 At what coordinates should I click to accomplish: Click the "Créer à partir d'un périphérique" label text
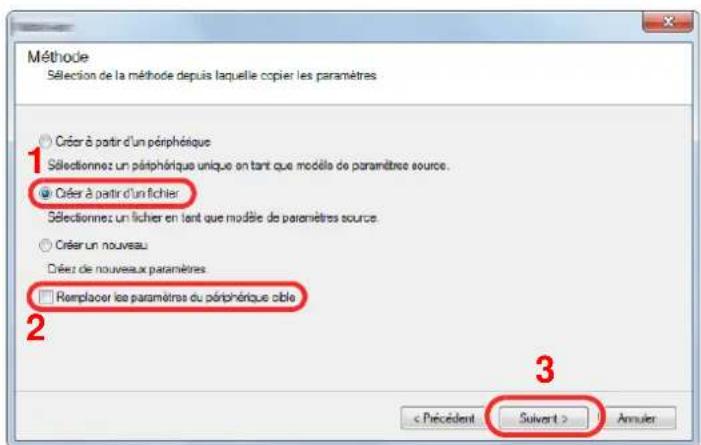[133, 142]
